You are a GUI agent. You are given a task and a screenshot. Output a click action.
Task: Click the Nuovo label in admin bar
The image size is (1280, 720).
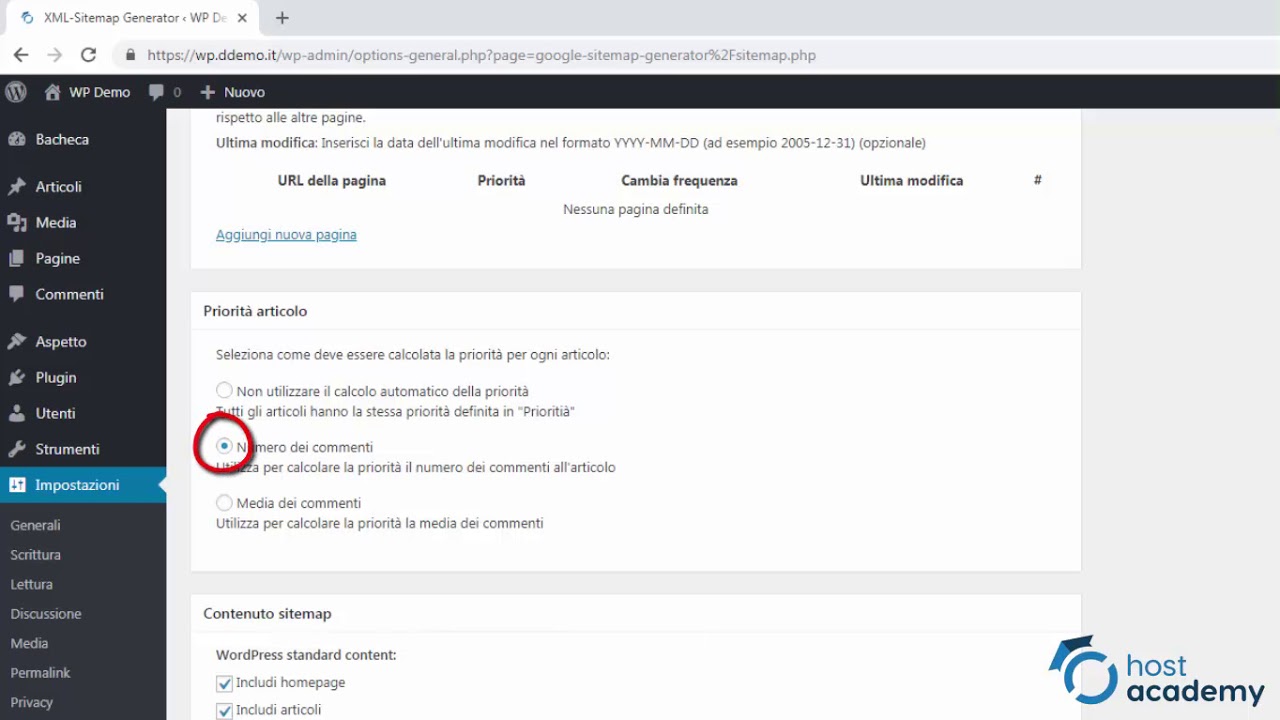pos(244,92)
